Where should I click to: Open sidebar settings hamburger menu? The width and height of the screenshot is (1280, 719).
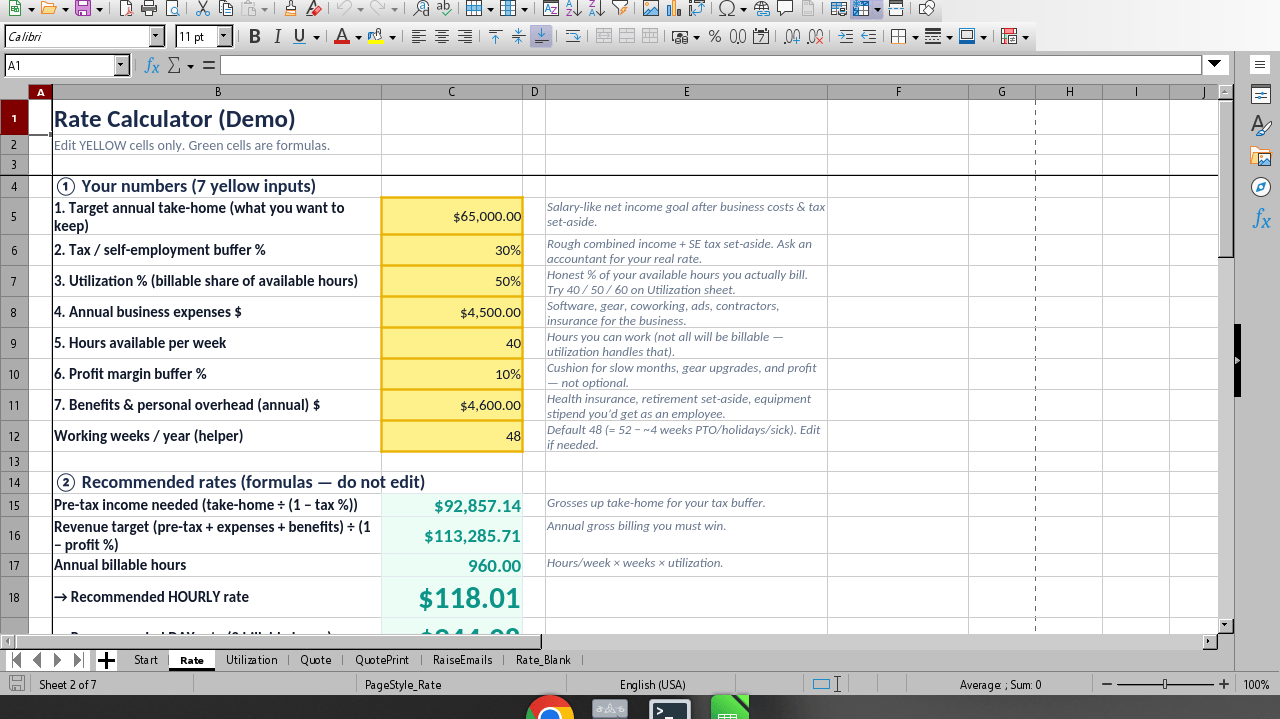pos(1261,65)
